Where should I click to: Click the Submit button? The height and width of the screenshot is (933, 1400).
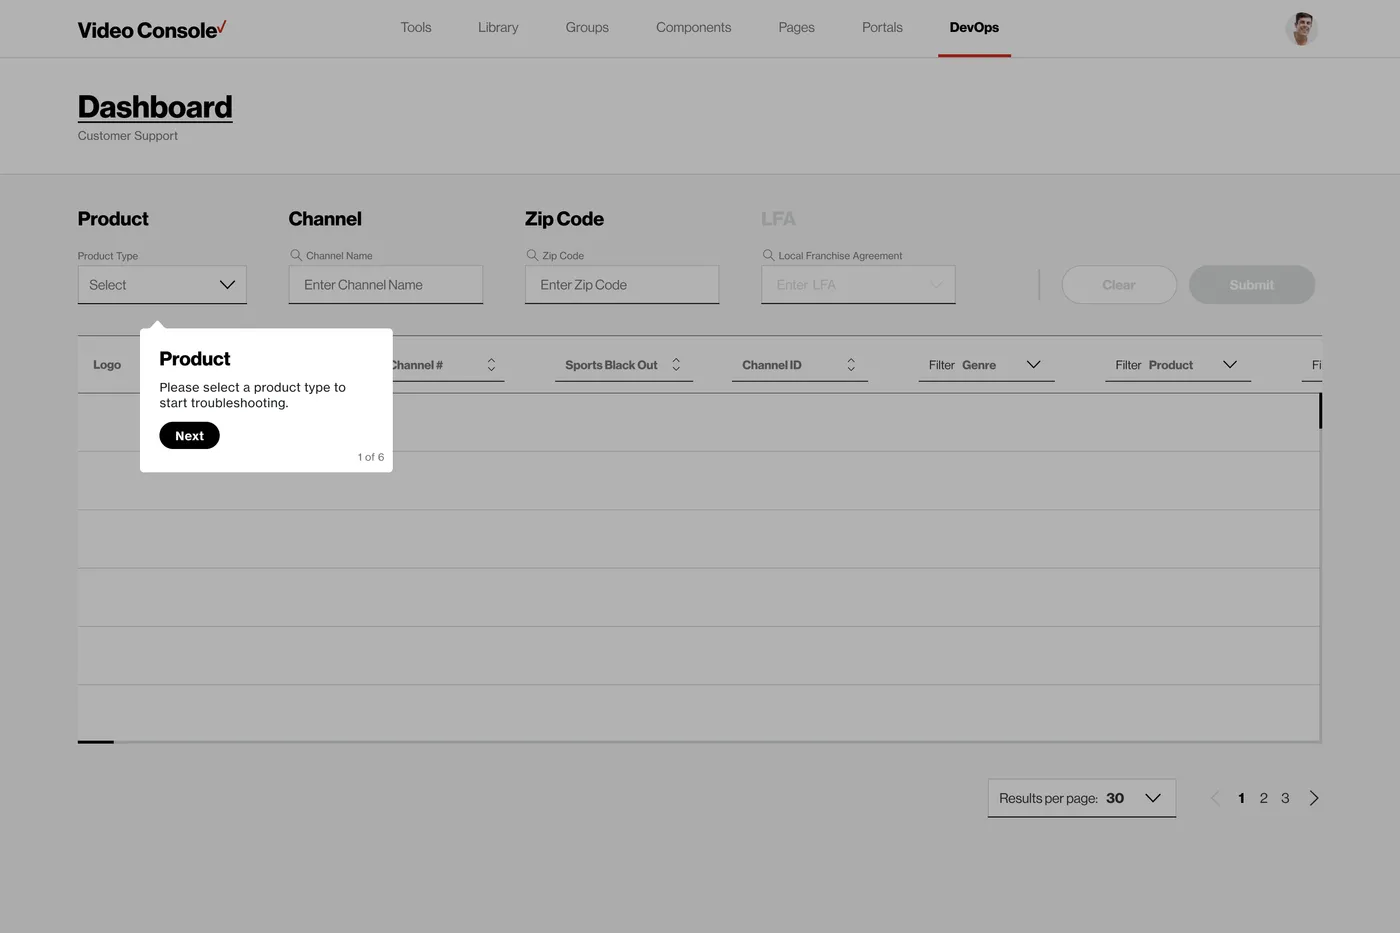coord(1252,285)
